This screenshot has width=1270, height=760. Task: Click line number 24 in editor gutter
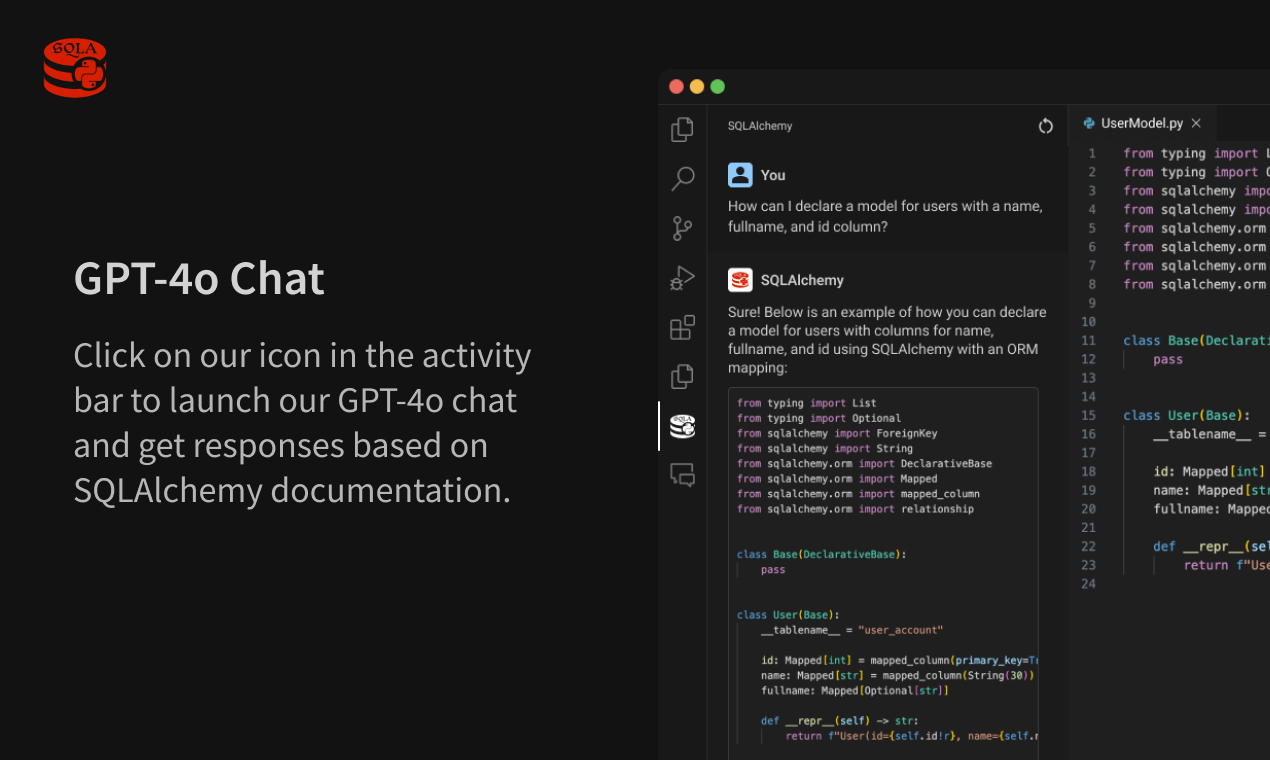[x=1089, y=583]
